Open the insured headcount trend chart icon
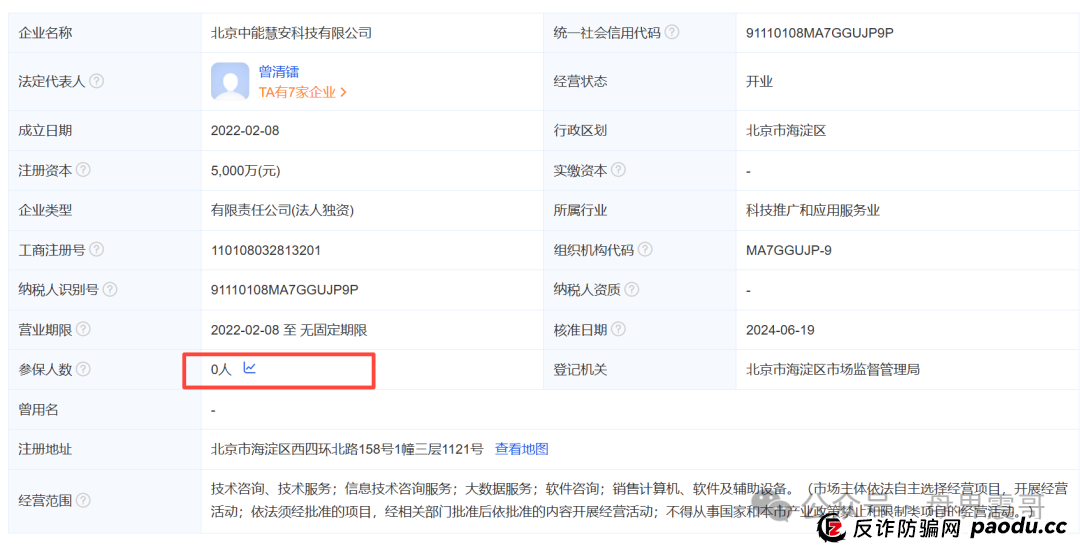Image resolution: width=1080 pixels, height=550 pixels. (x=249, y=368)
